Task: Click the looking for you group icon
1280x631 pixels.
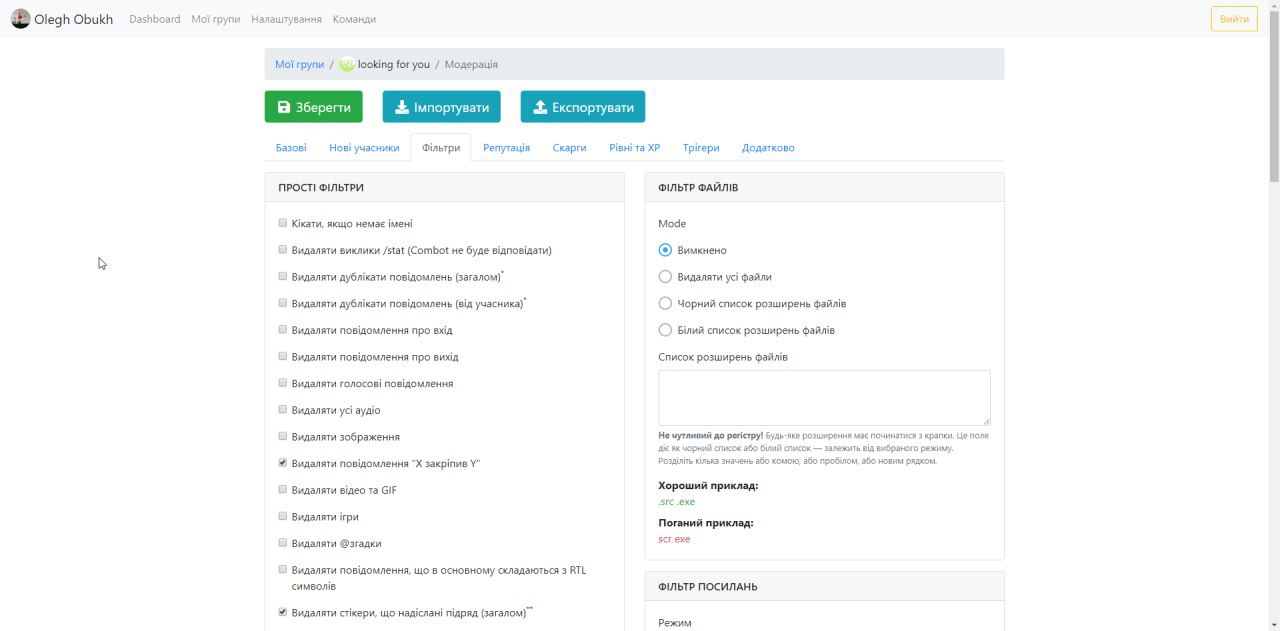Action: click(347, 64)
